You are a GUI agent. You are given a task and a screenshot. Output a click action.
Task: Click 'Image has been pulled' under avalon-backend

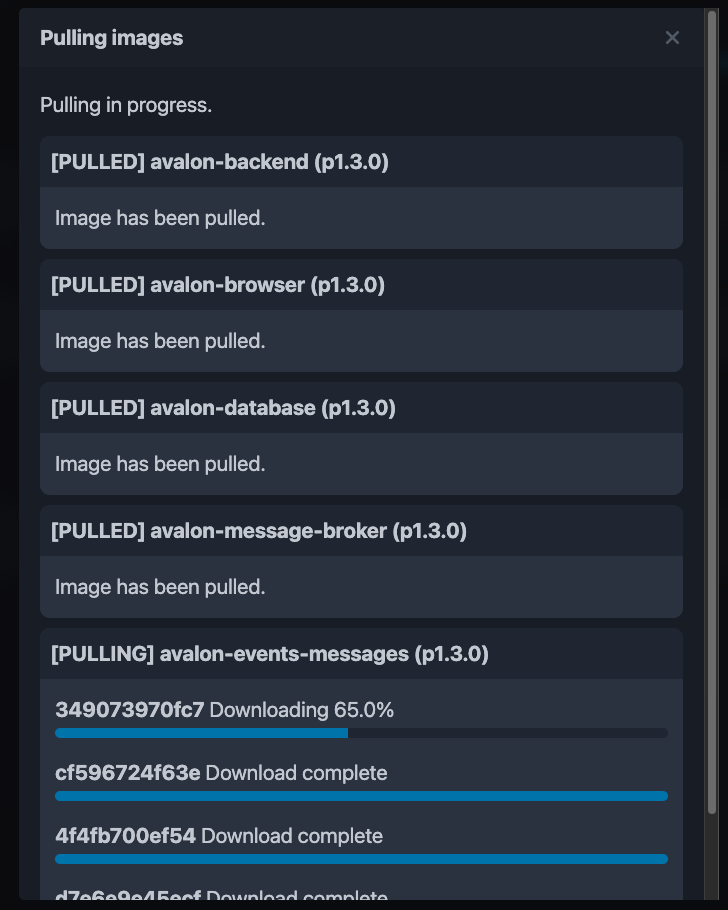pyautogui.click(x=160, y=218)
